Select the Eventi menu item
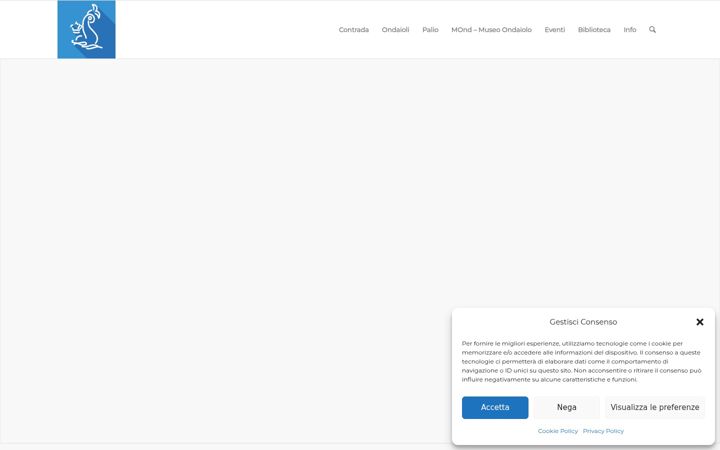This screenshot has width=720, height=450. click(x=555, y=29)
